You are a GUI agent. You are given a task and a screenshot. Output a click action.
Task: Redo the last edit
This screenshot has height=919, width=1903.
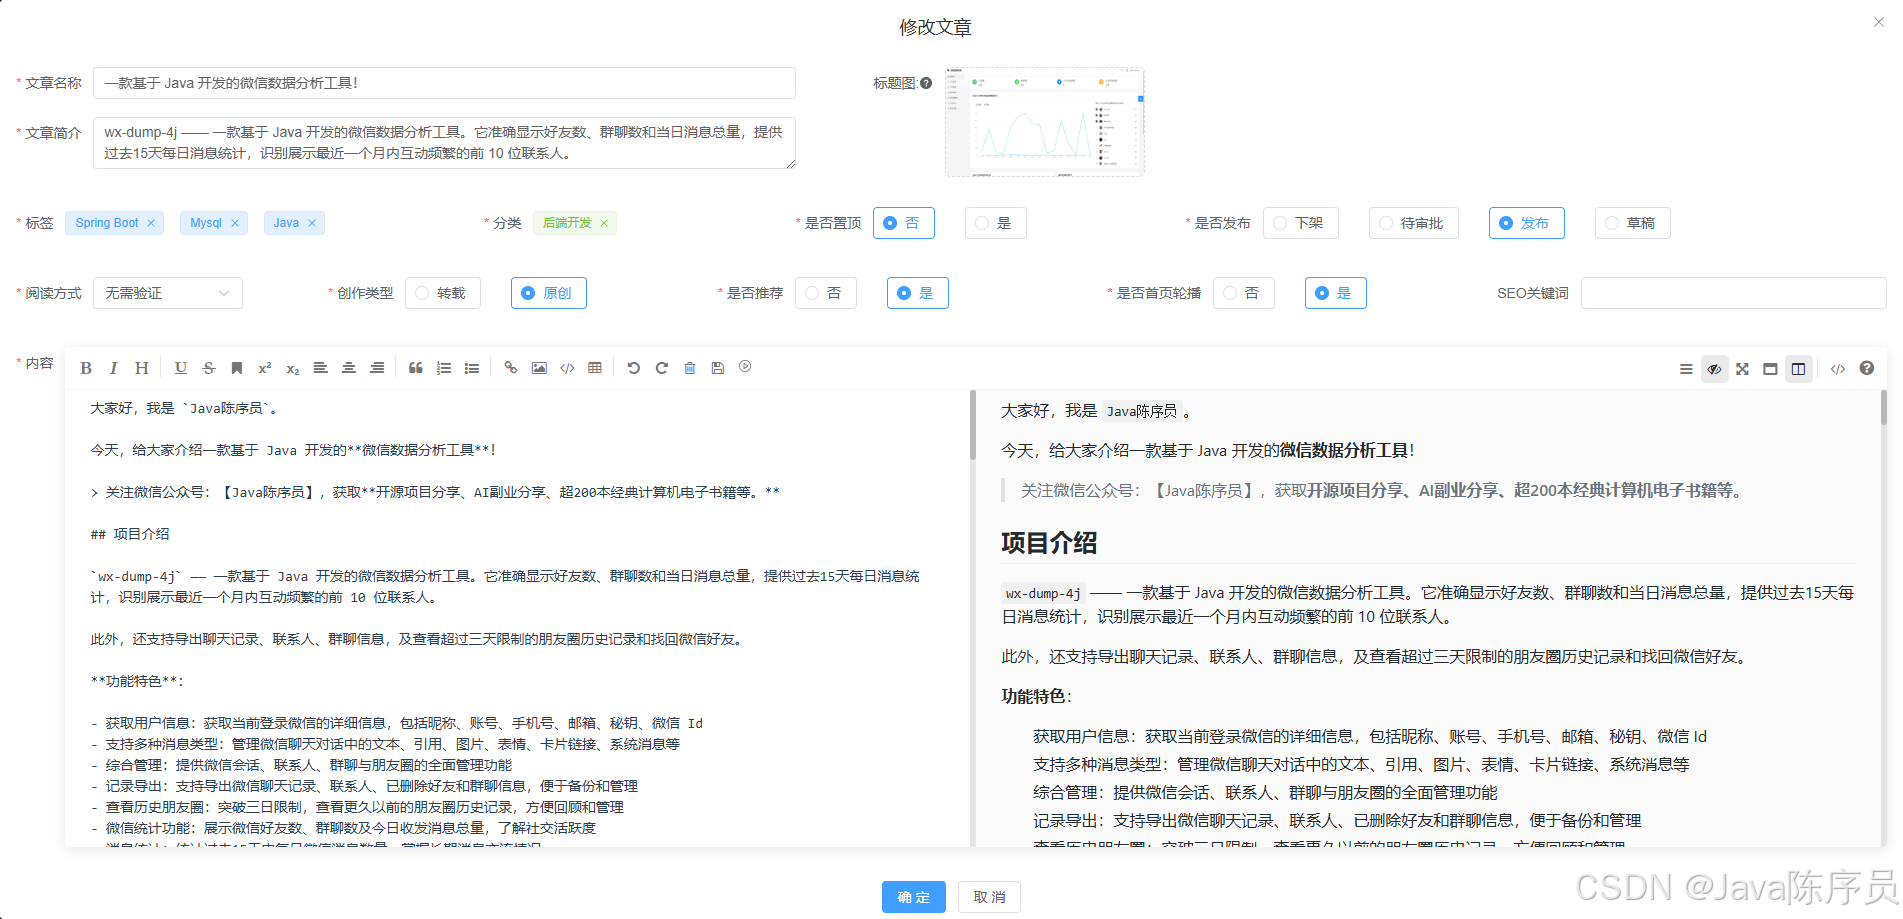point(661,368)
